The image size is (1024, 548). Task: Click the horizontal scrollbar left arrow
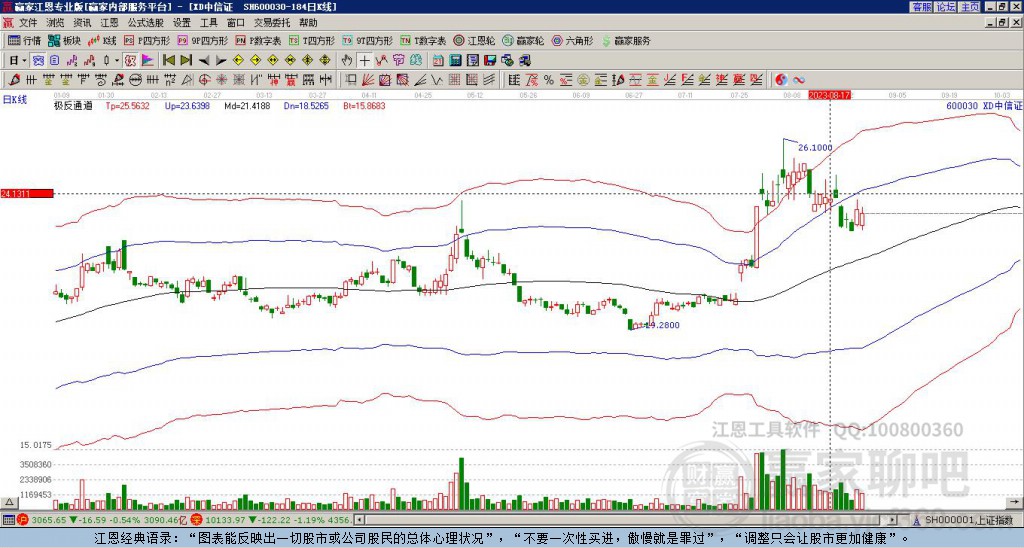point(359,520)
